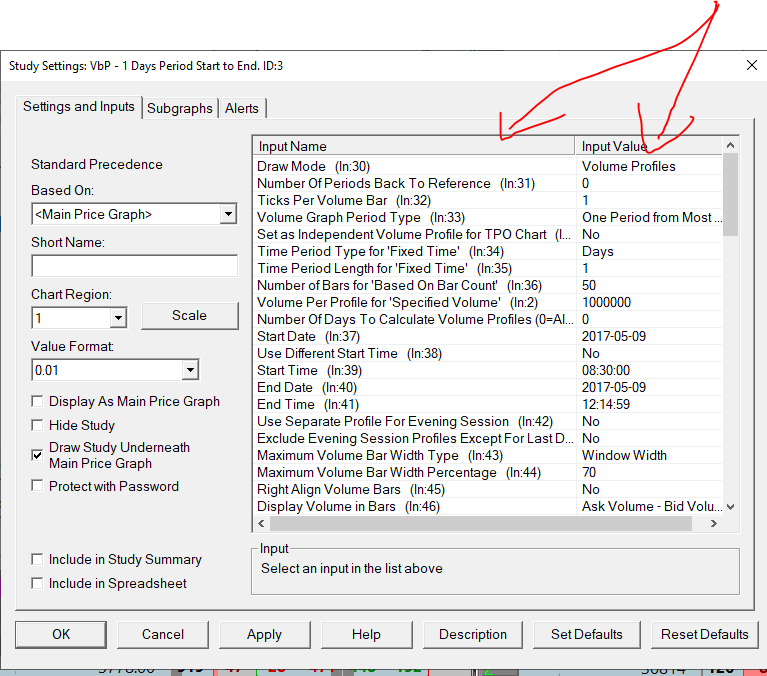Select Maximum Volume Bar Width Percentage row

click(488, 473)
